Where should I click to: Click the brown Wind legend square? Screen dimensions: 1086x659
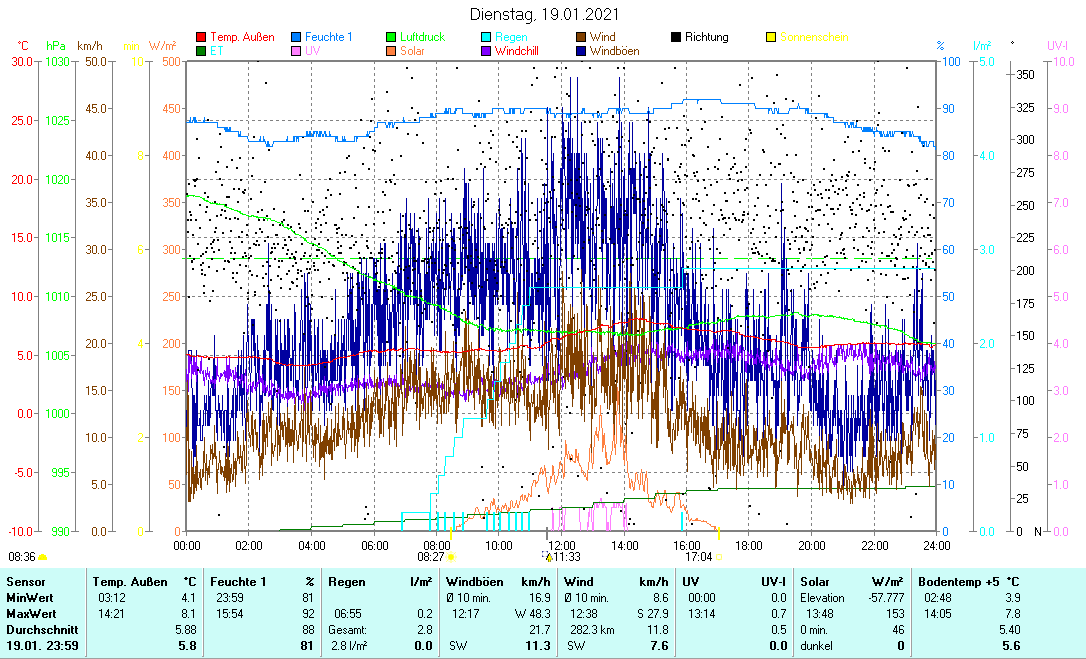(581, 37)
